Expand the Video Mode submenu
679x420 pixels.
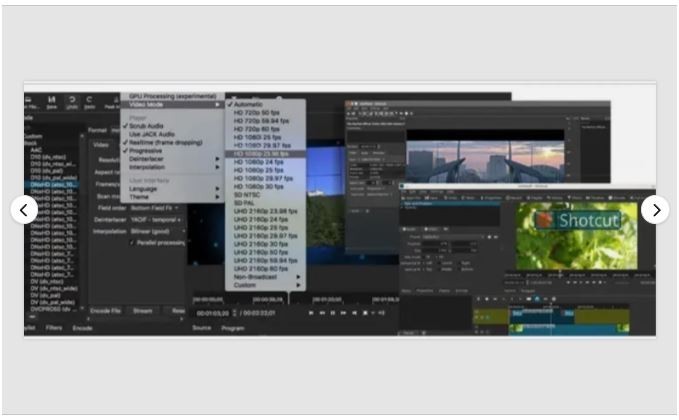tap(171, 104)
